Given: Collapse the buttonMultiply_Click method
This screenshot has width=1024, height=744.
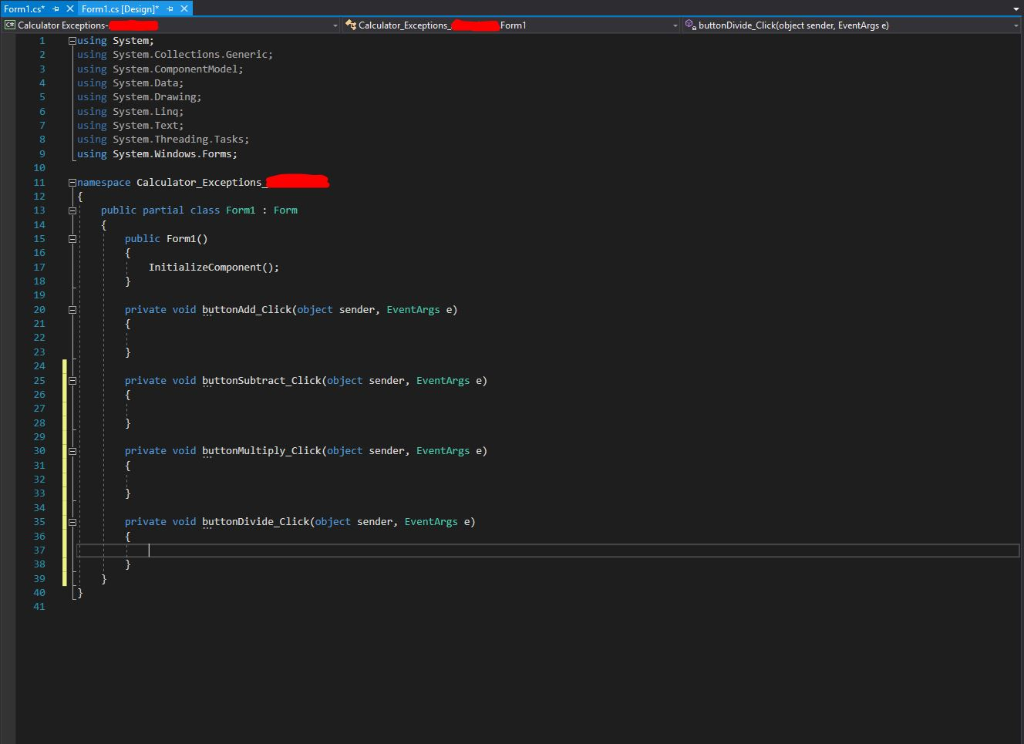Looking at the screenshot, I should coord(72,451).
